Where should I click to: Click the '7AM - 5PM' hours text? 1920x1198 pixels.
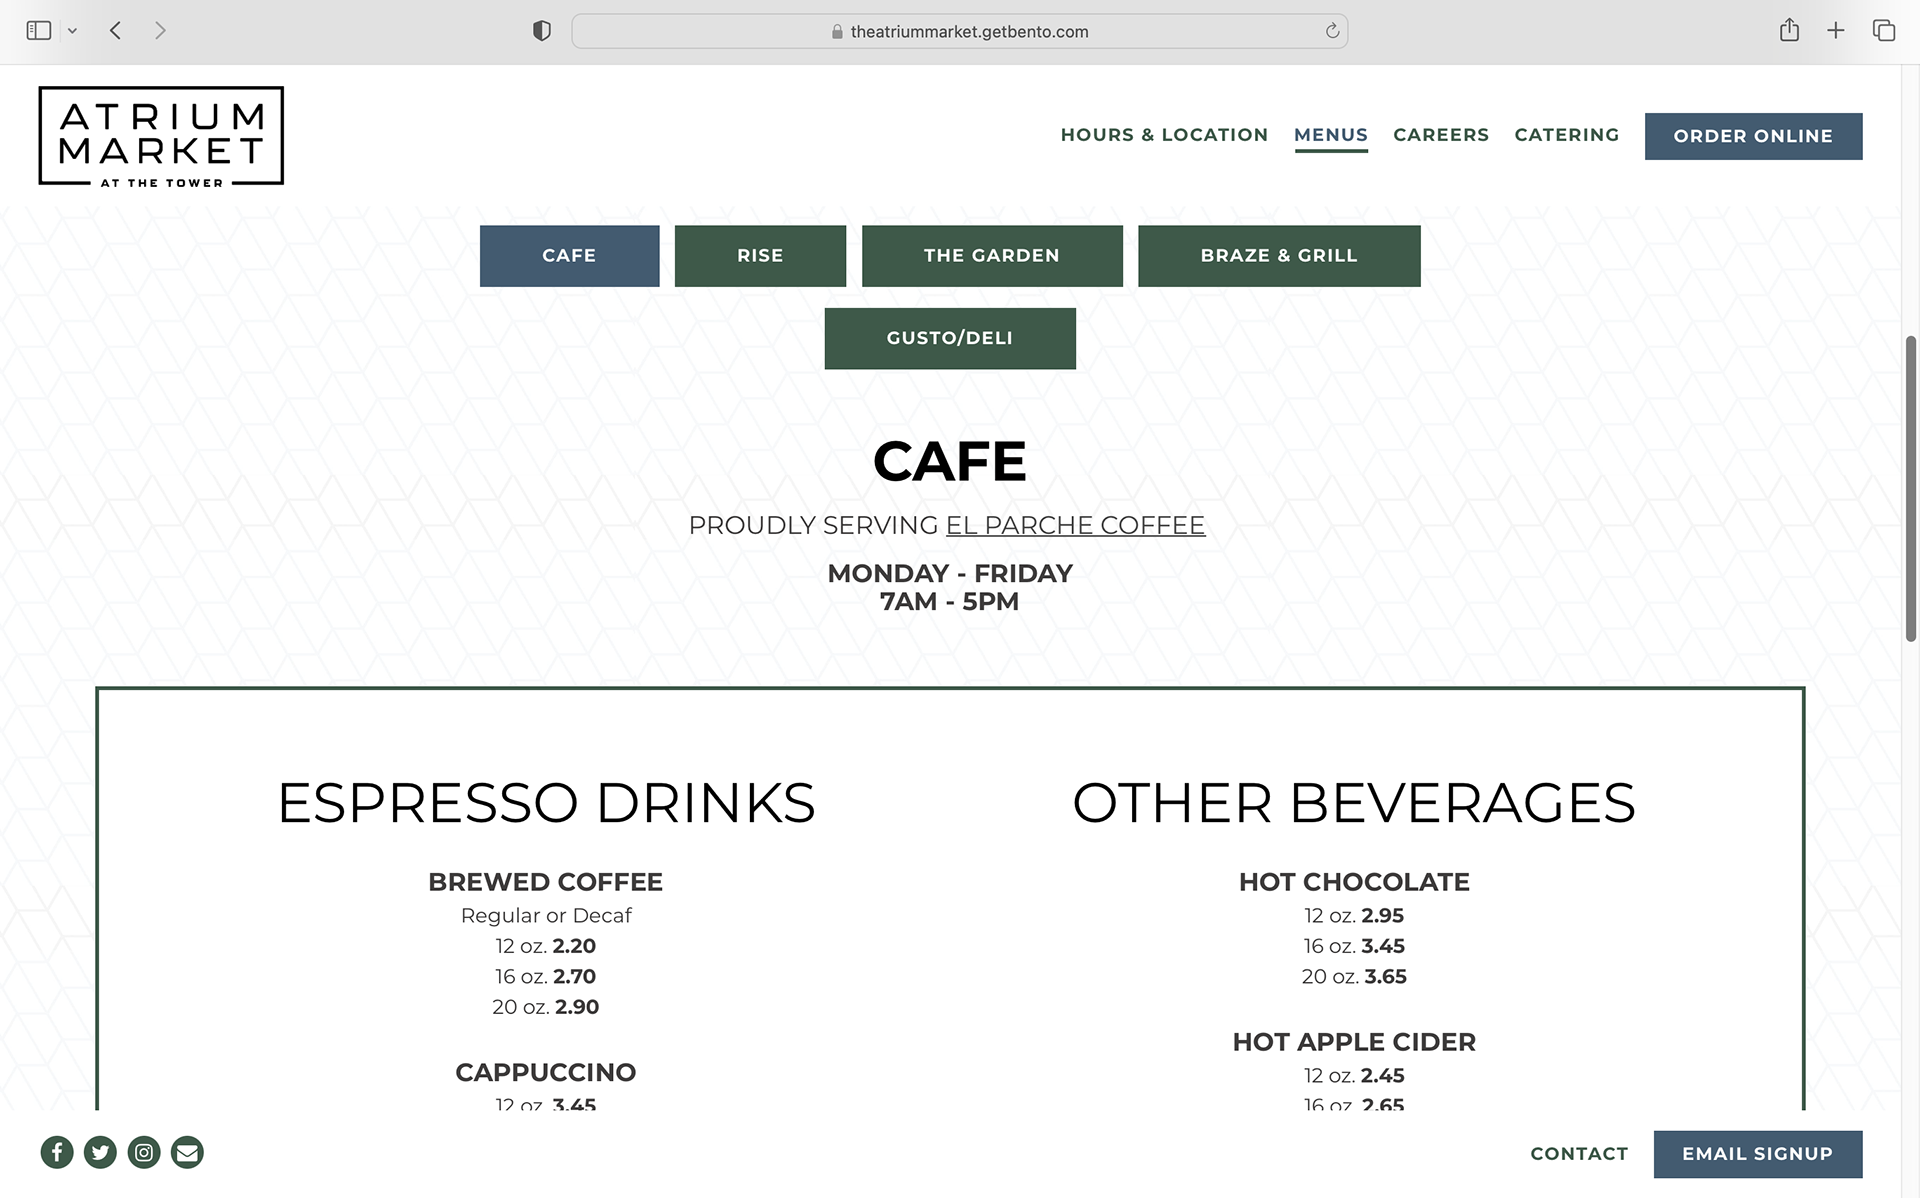pyautogui.click(x=950, y=601)
